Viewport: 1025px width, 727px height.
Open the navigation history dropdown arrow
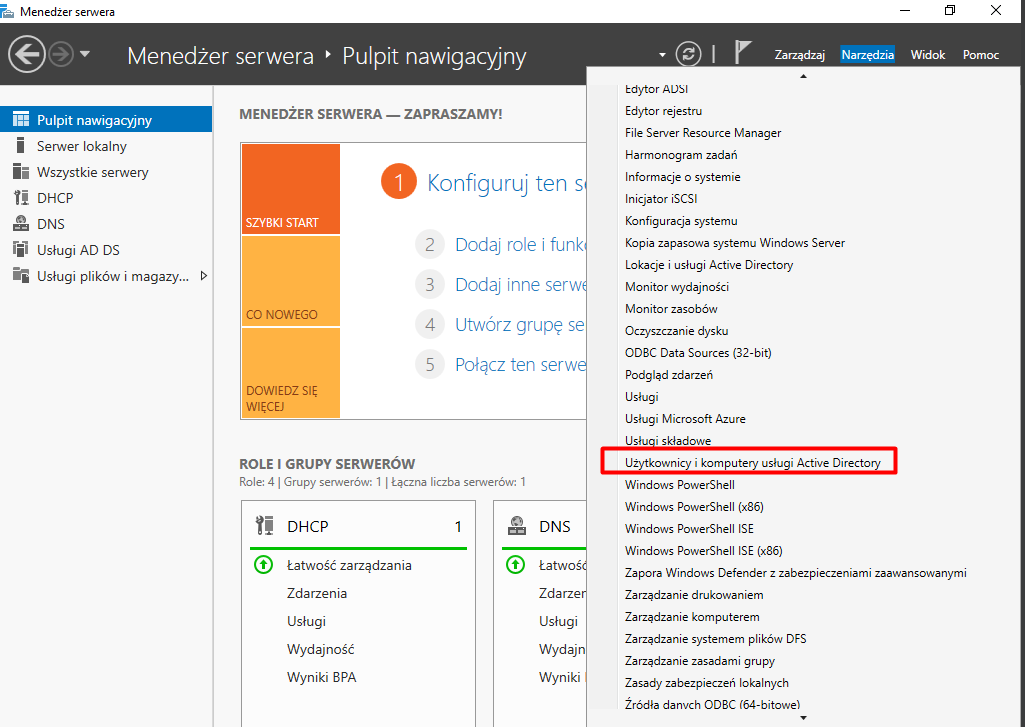click(85, 54)
